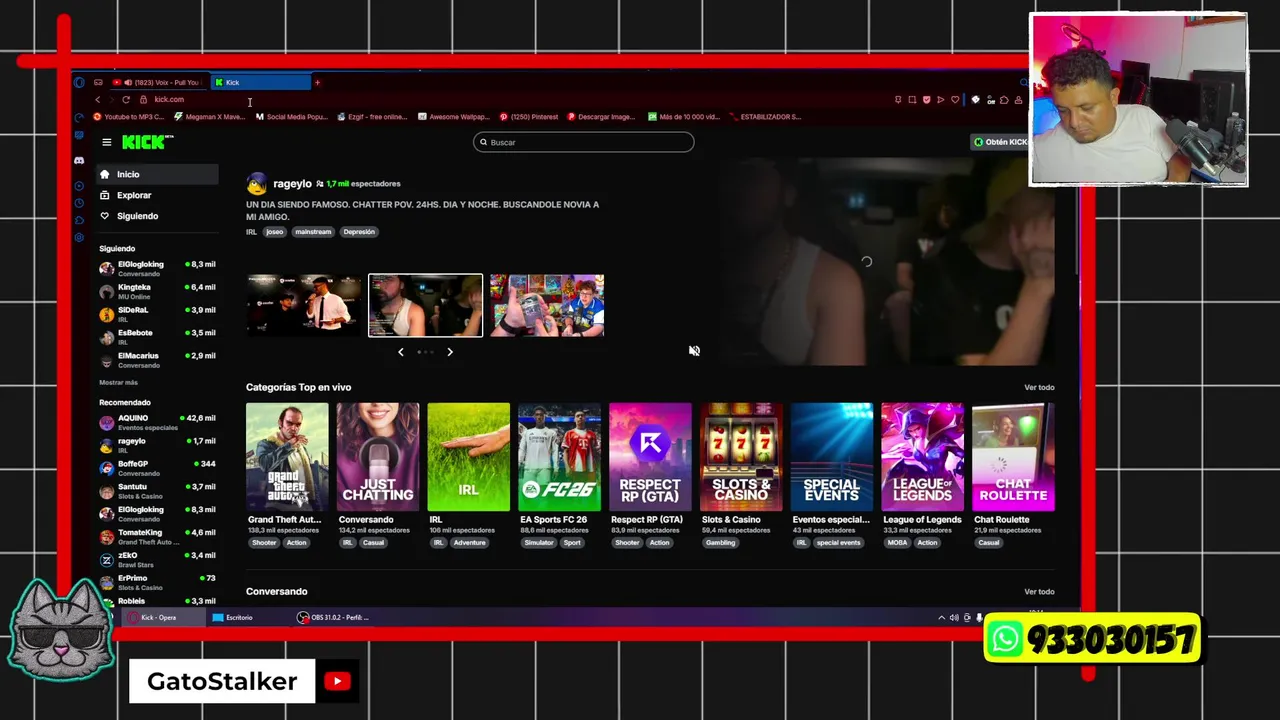1280x720 pixels.
Task: Open Youtube to MP3 bookmark
Action: click(x=129, y=117)
